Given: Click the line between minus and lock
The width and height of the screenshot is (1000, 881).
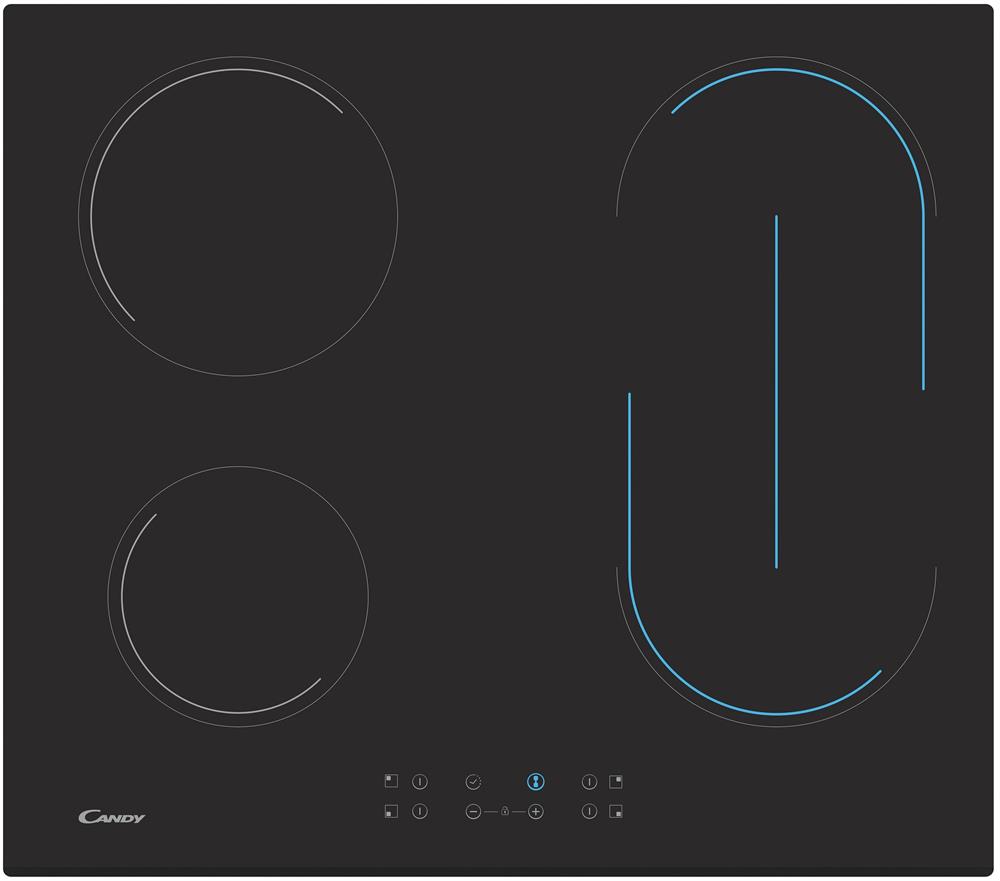Looking at the screenshot, I should [490, 812].
